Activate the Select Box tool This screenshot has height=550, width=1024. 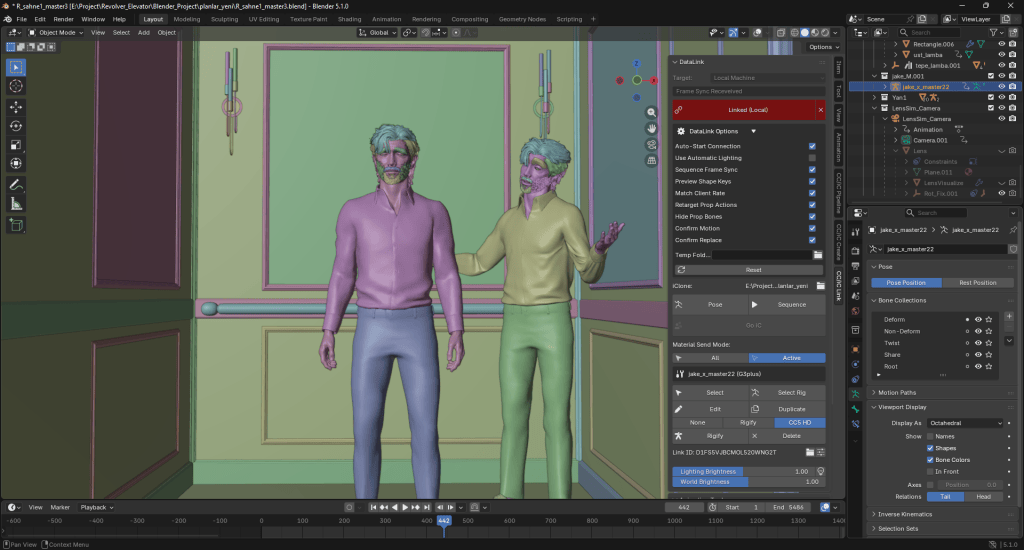pyautogui.click(x=16, y=67)
